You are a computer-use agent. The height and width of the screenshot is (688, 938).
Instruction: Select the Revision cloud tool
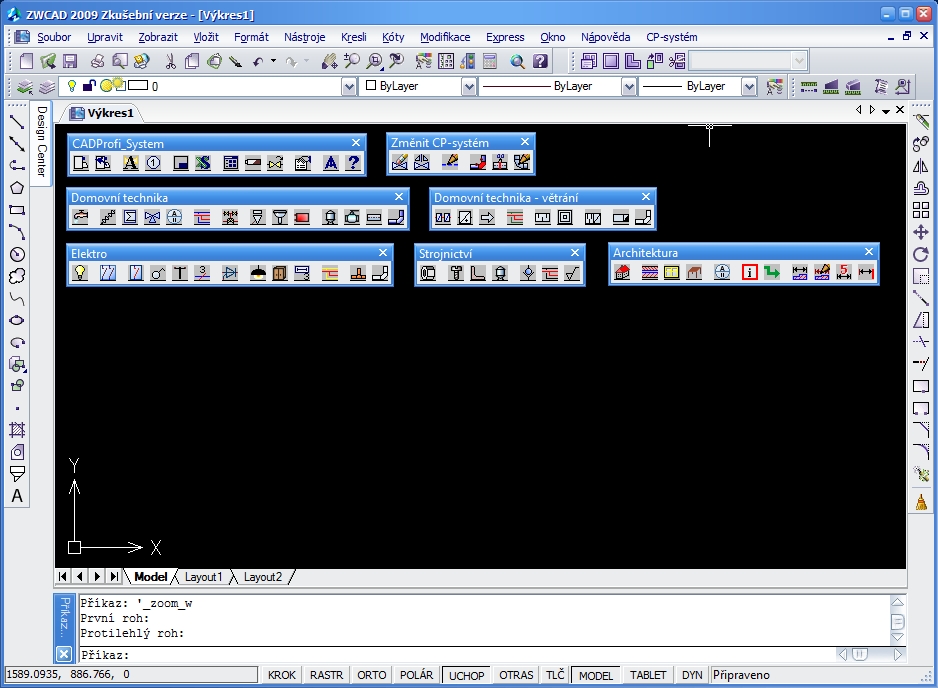(17, 276)
